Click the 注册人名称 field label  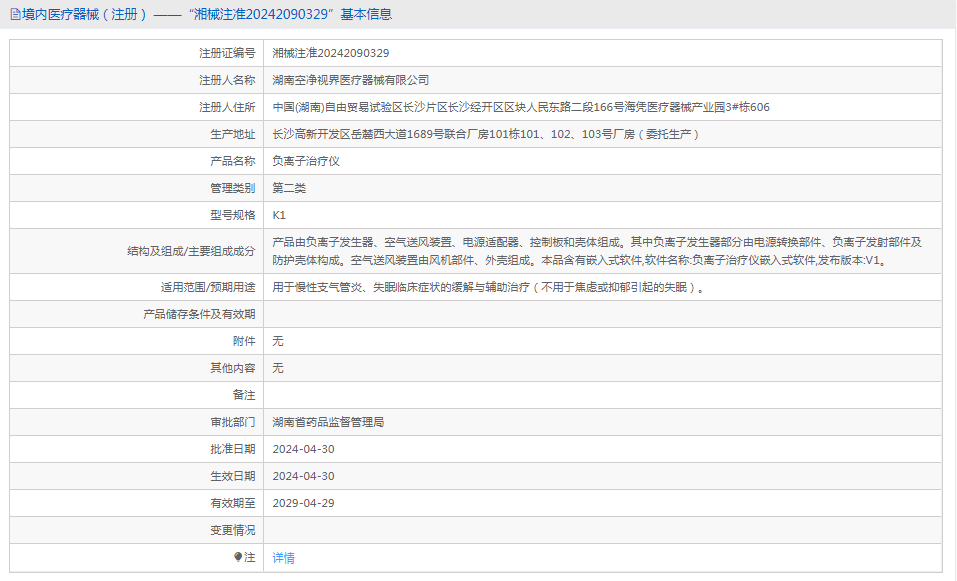(227, 80)
